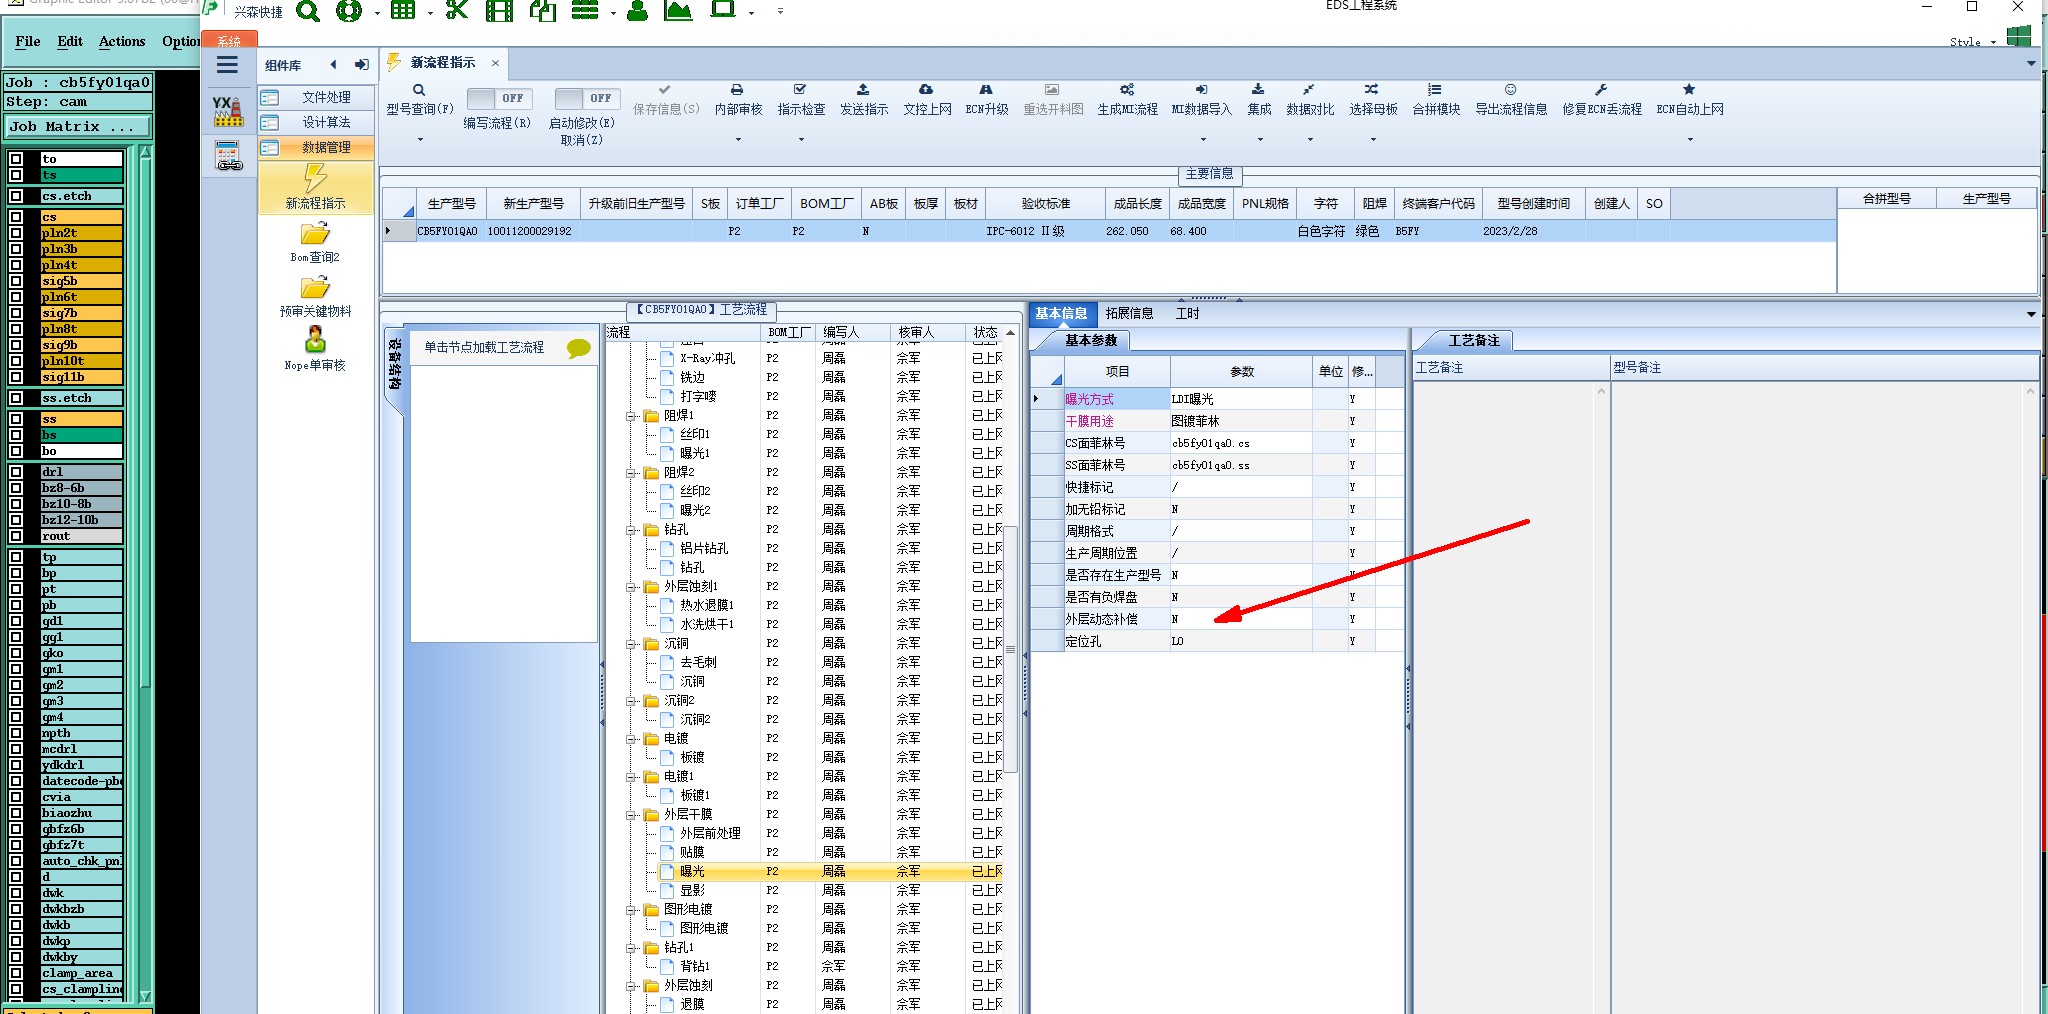Toggle the 编写流程(R) OFF switch

tap(499, 98)
